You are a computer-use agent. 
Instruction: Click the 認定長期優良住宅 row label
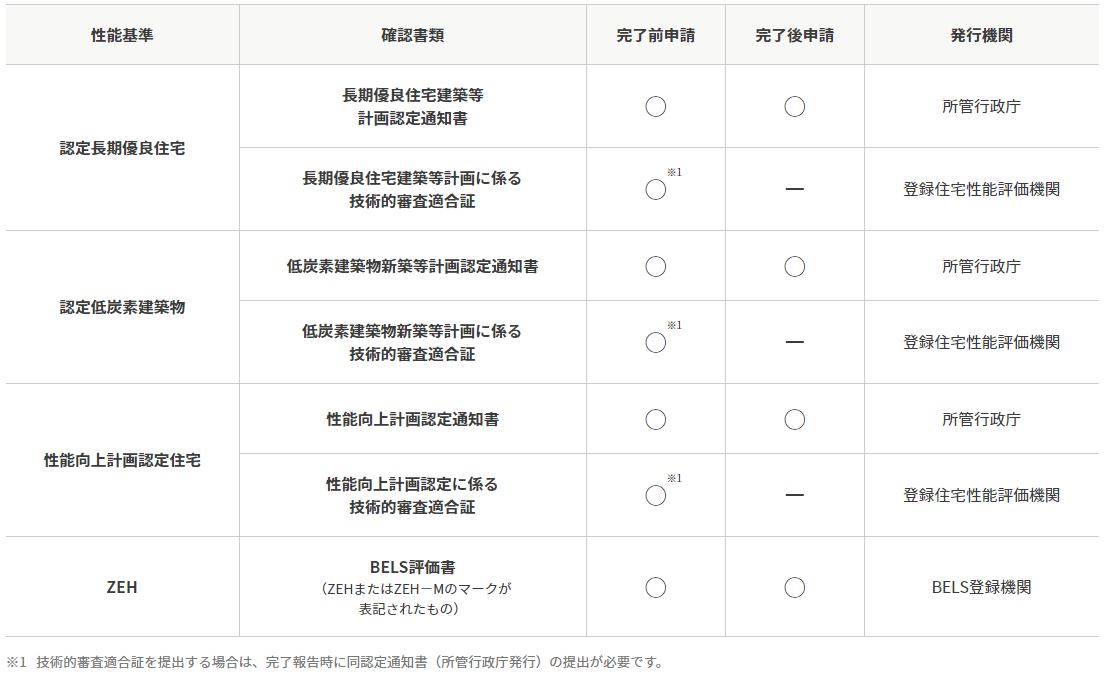(122, 148)
